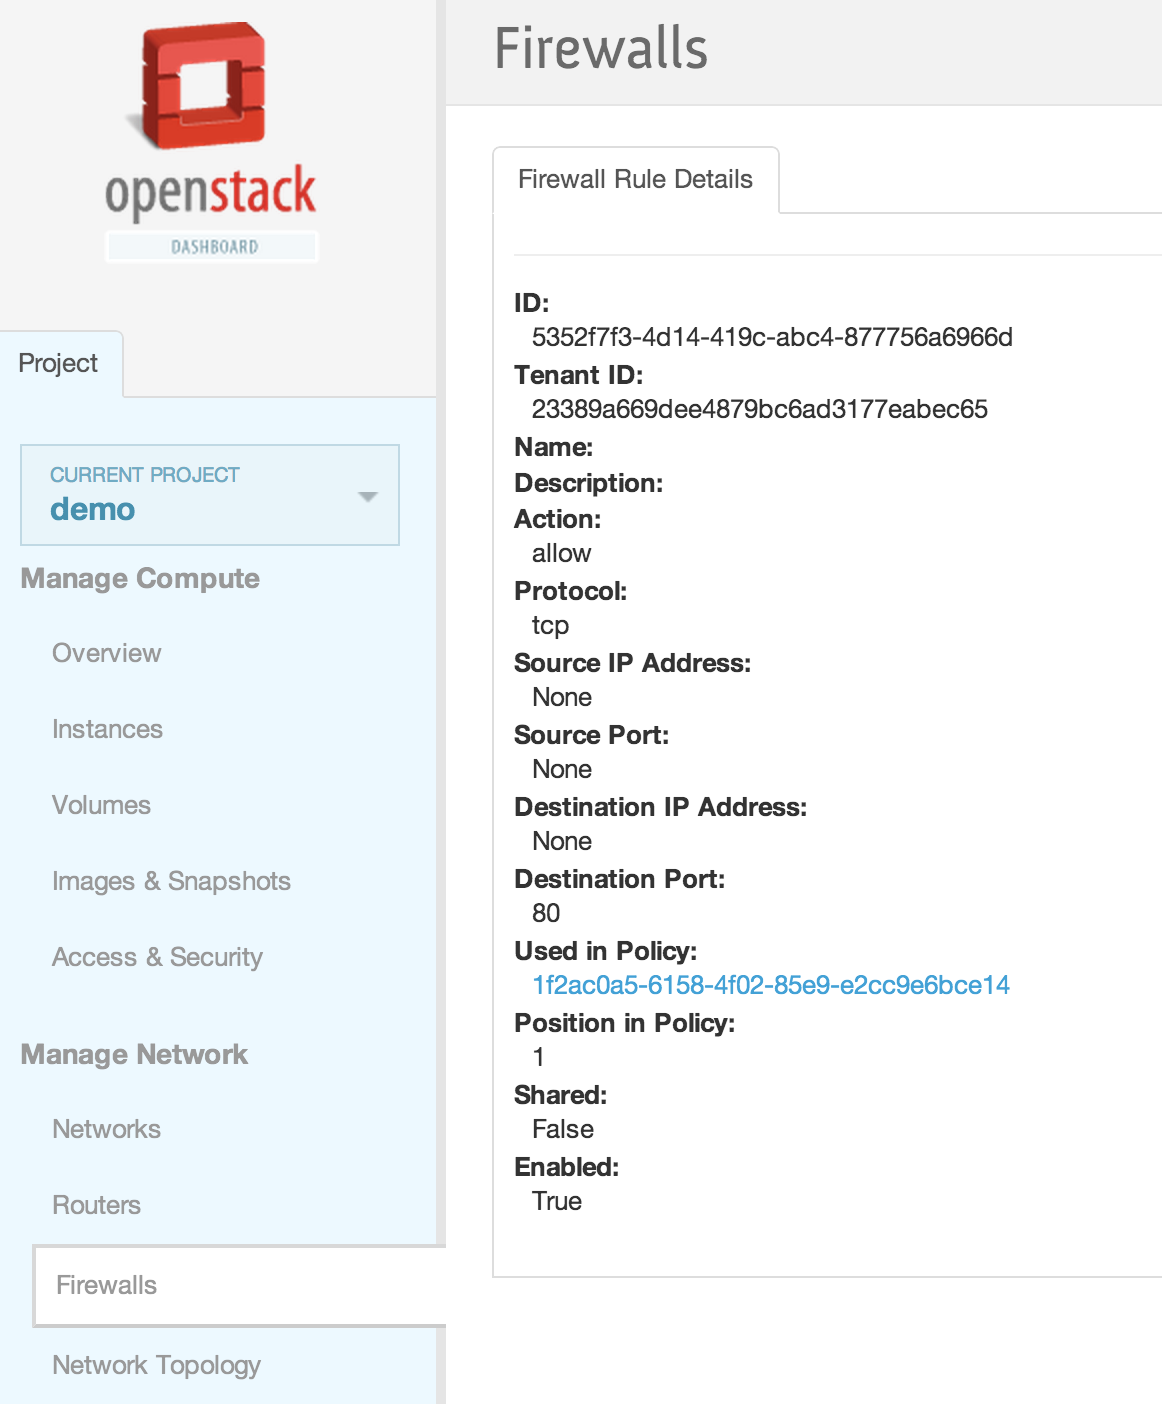Open Network Topology
The image size is (1162, 1404).
[x=156, y=1365]
